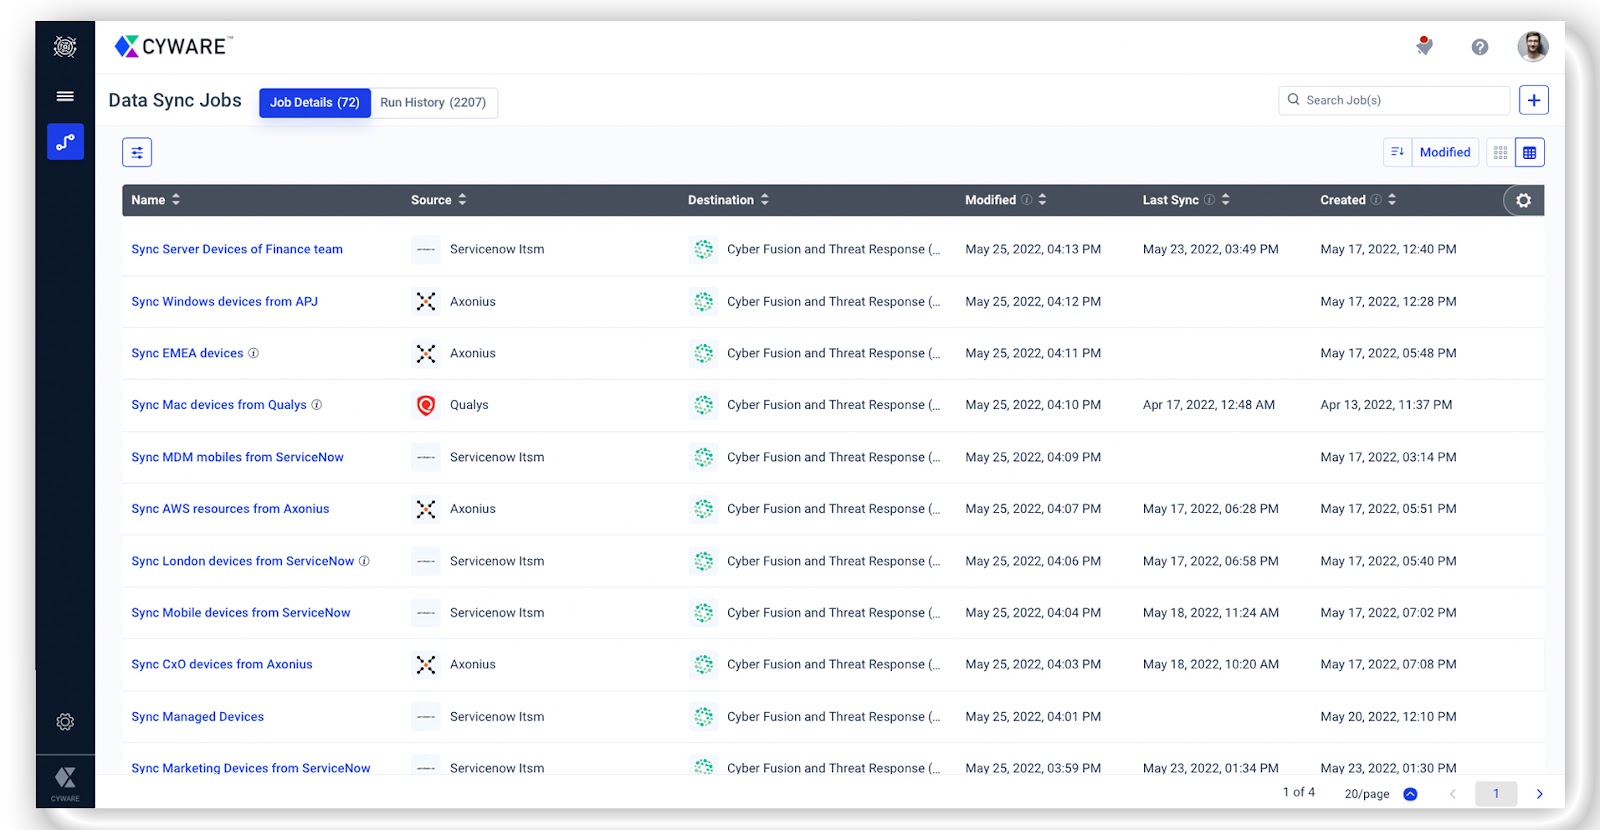Image resolution: width=1600 pixels, height=830 pixels.
Task: Select the Job Details (72) tab
Action: 315,103
